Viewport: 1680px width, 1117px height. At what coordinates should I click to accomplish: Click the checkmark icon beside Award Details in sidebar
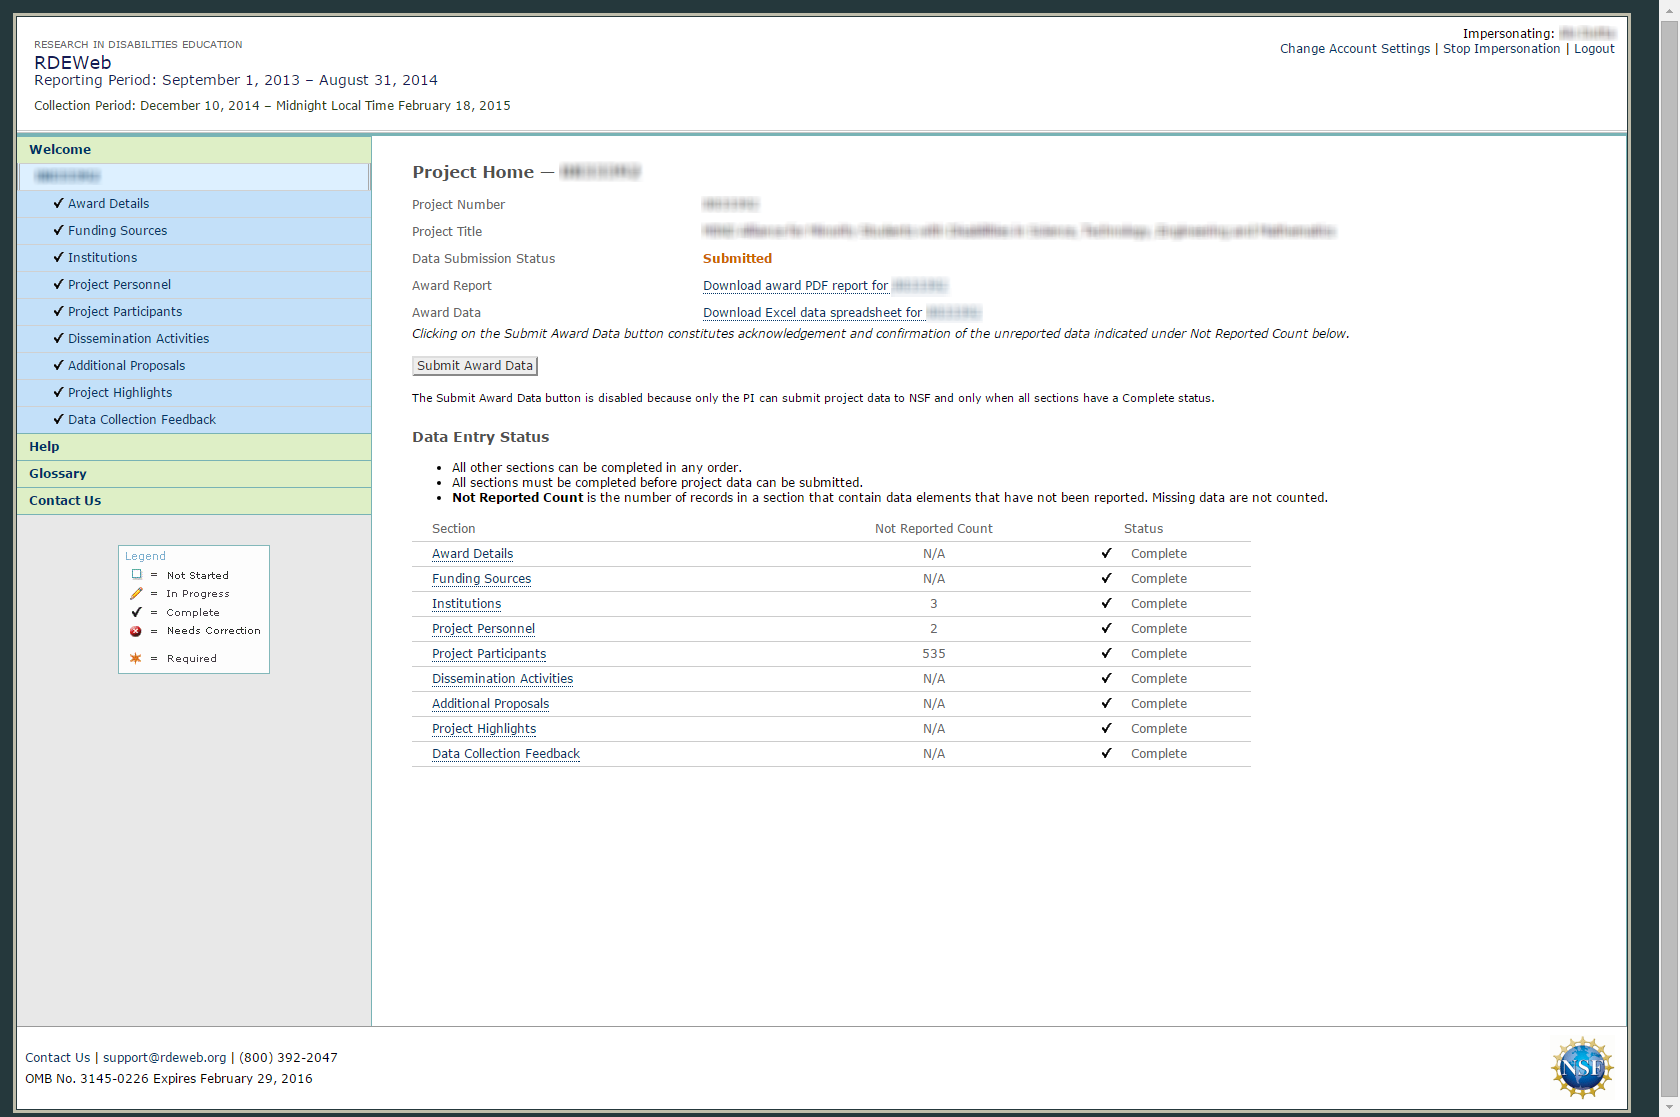(x=58, y=203)
